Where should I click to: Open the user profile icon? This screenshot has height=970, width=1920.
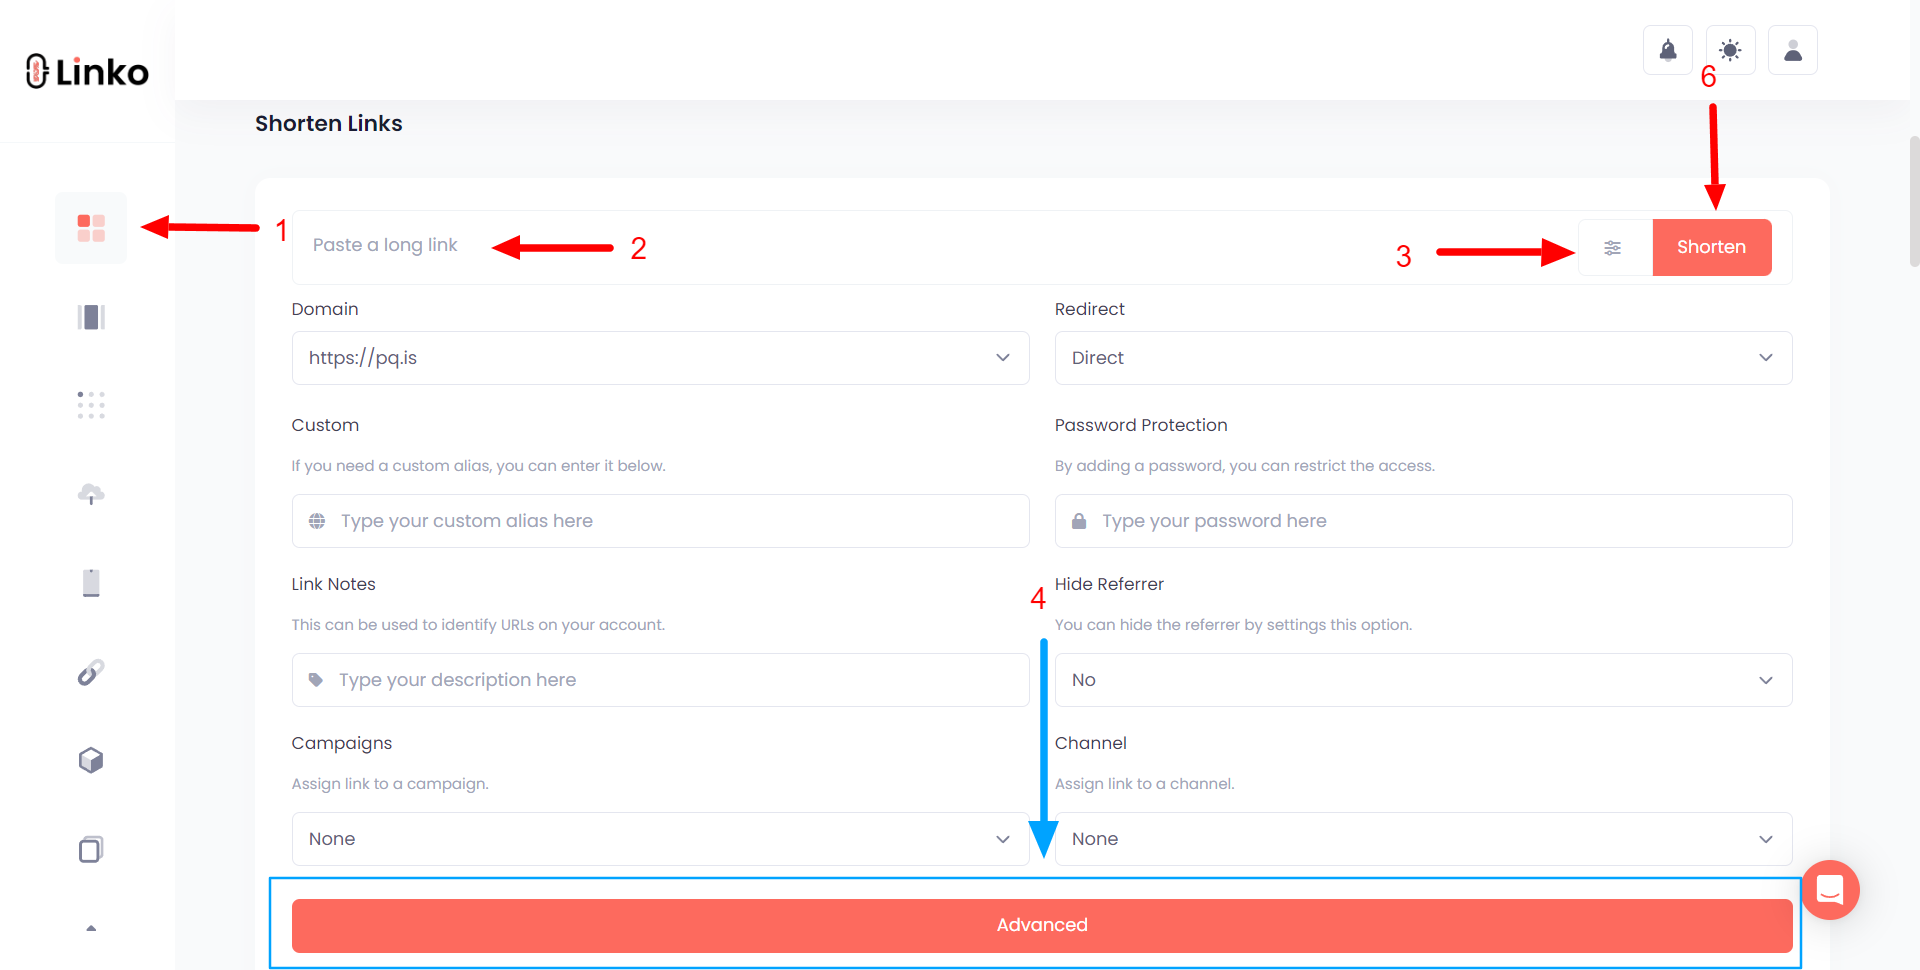point(1793,50)
